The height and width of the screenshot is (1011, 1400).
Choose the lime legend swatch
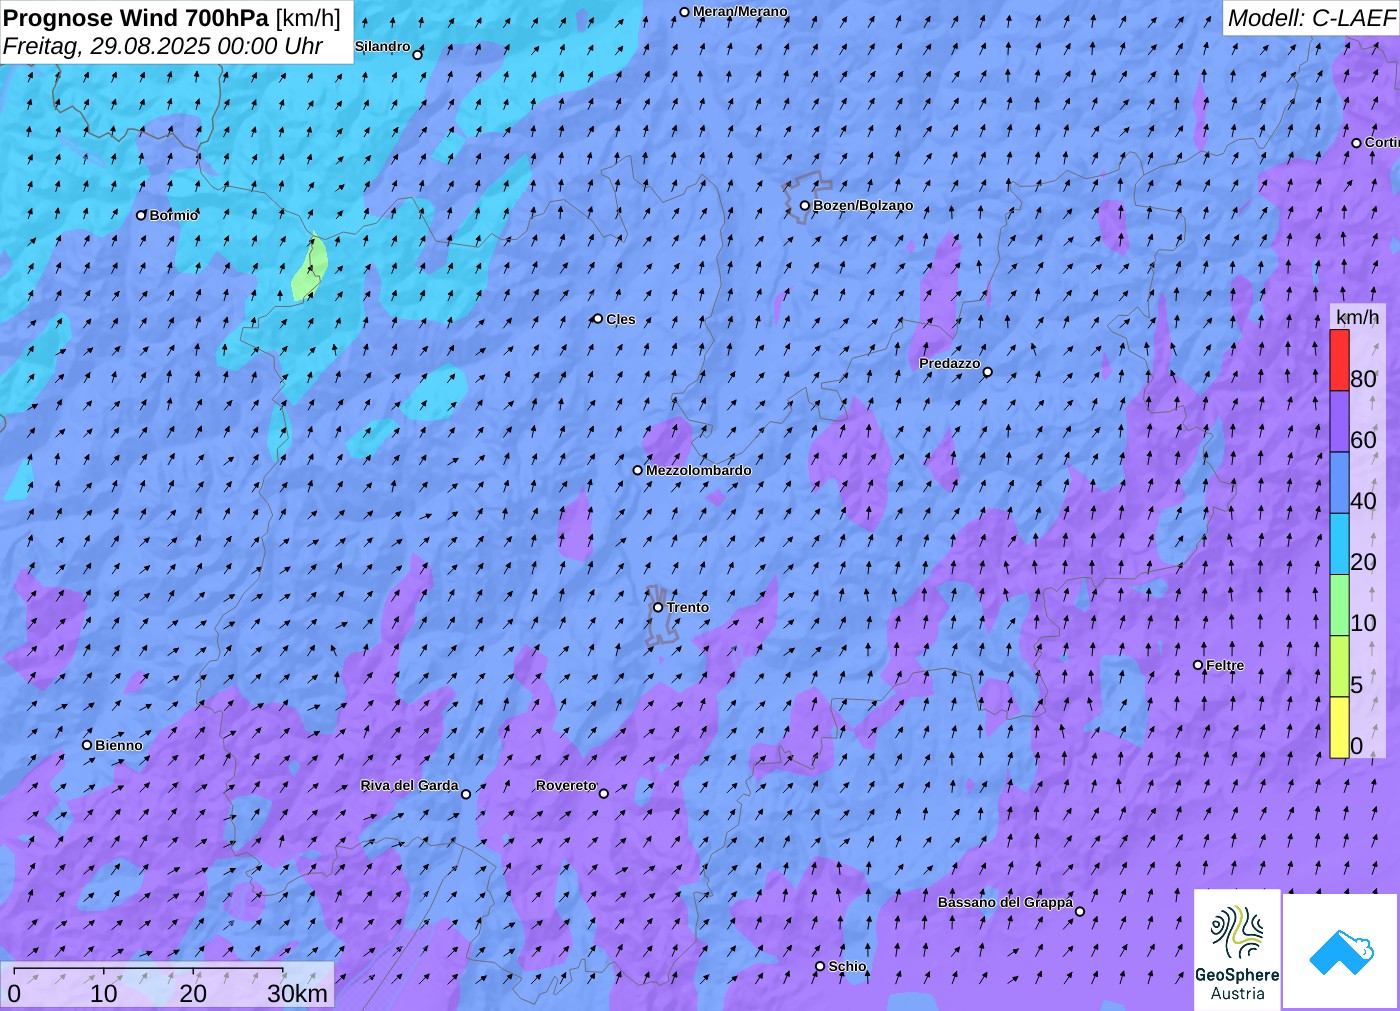[x=1339, y=665]
